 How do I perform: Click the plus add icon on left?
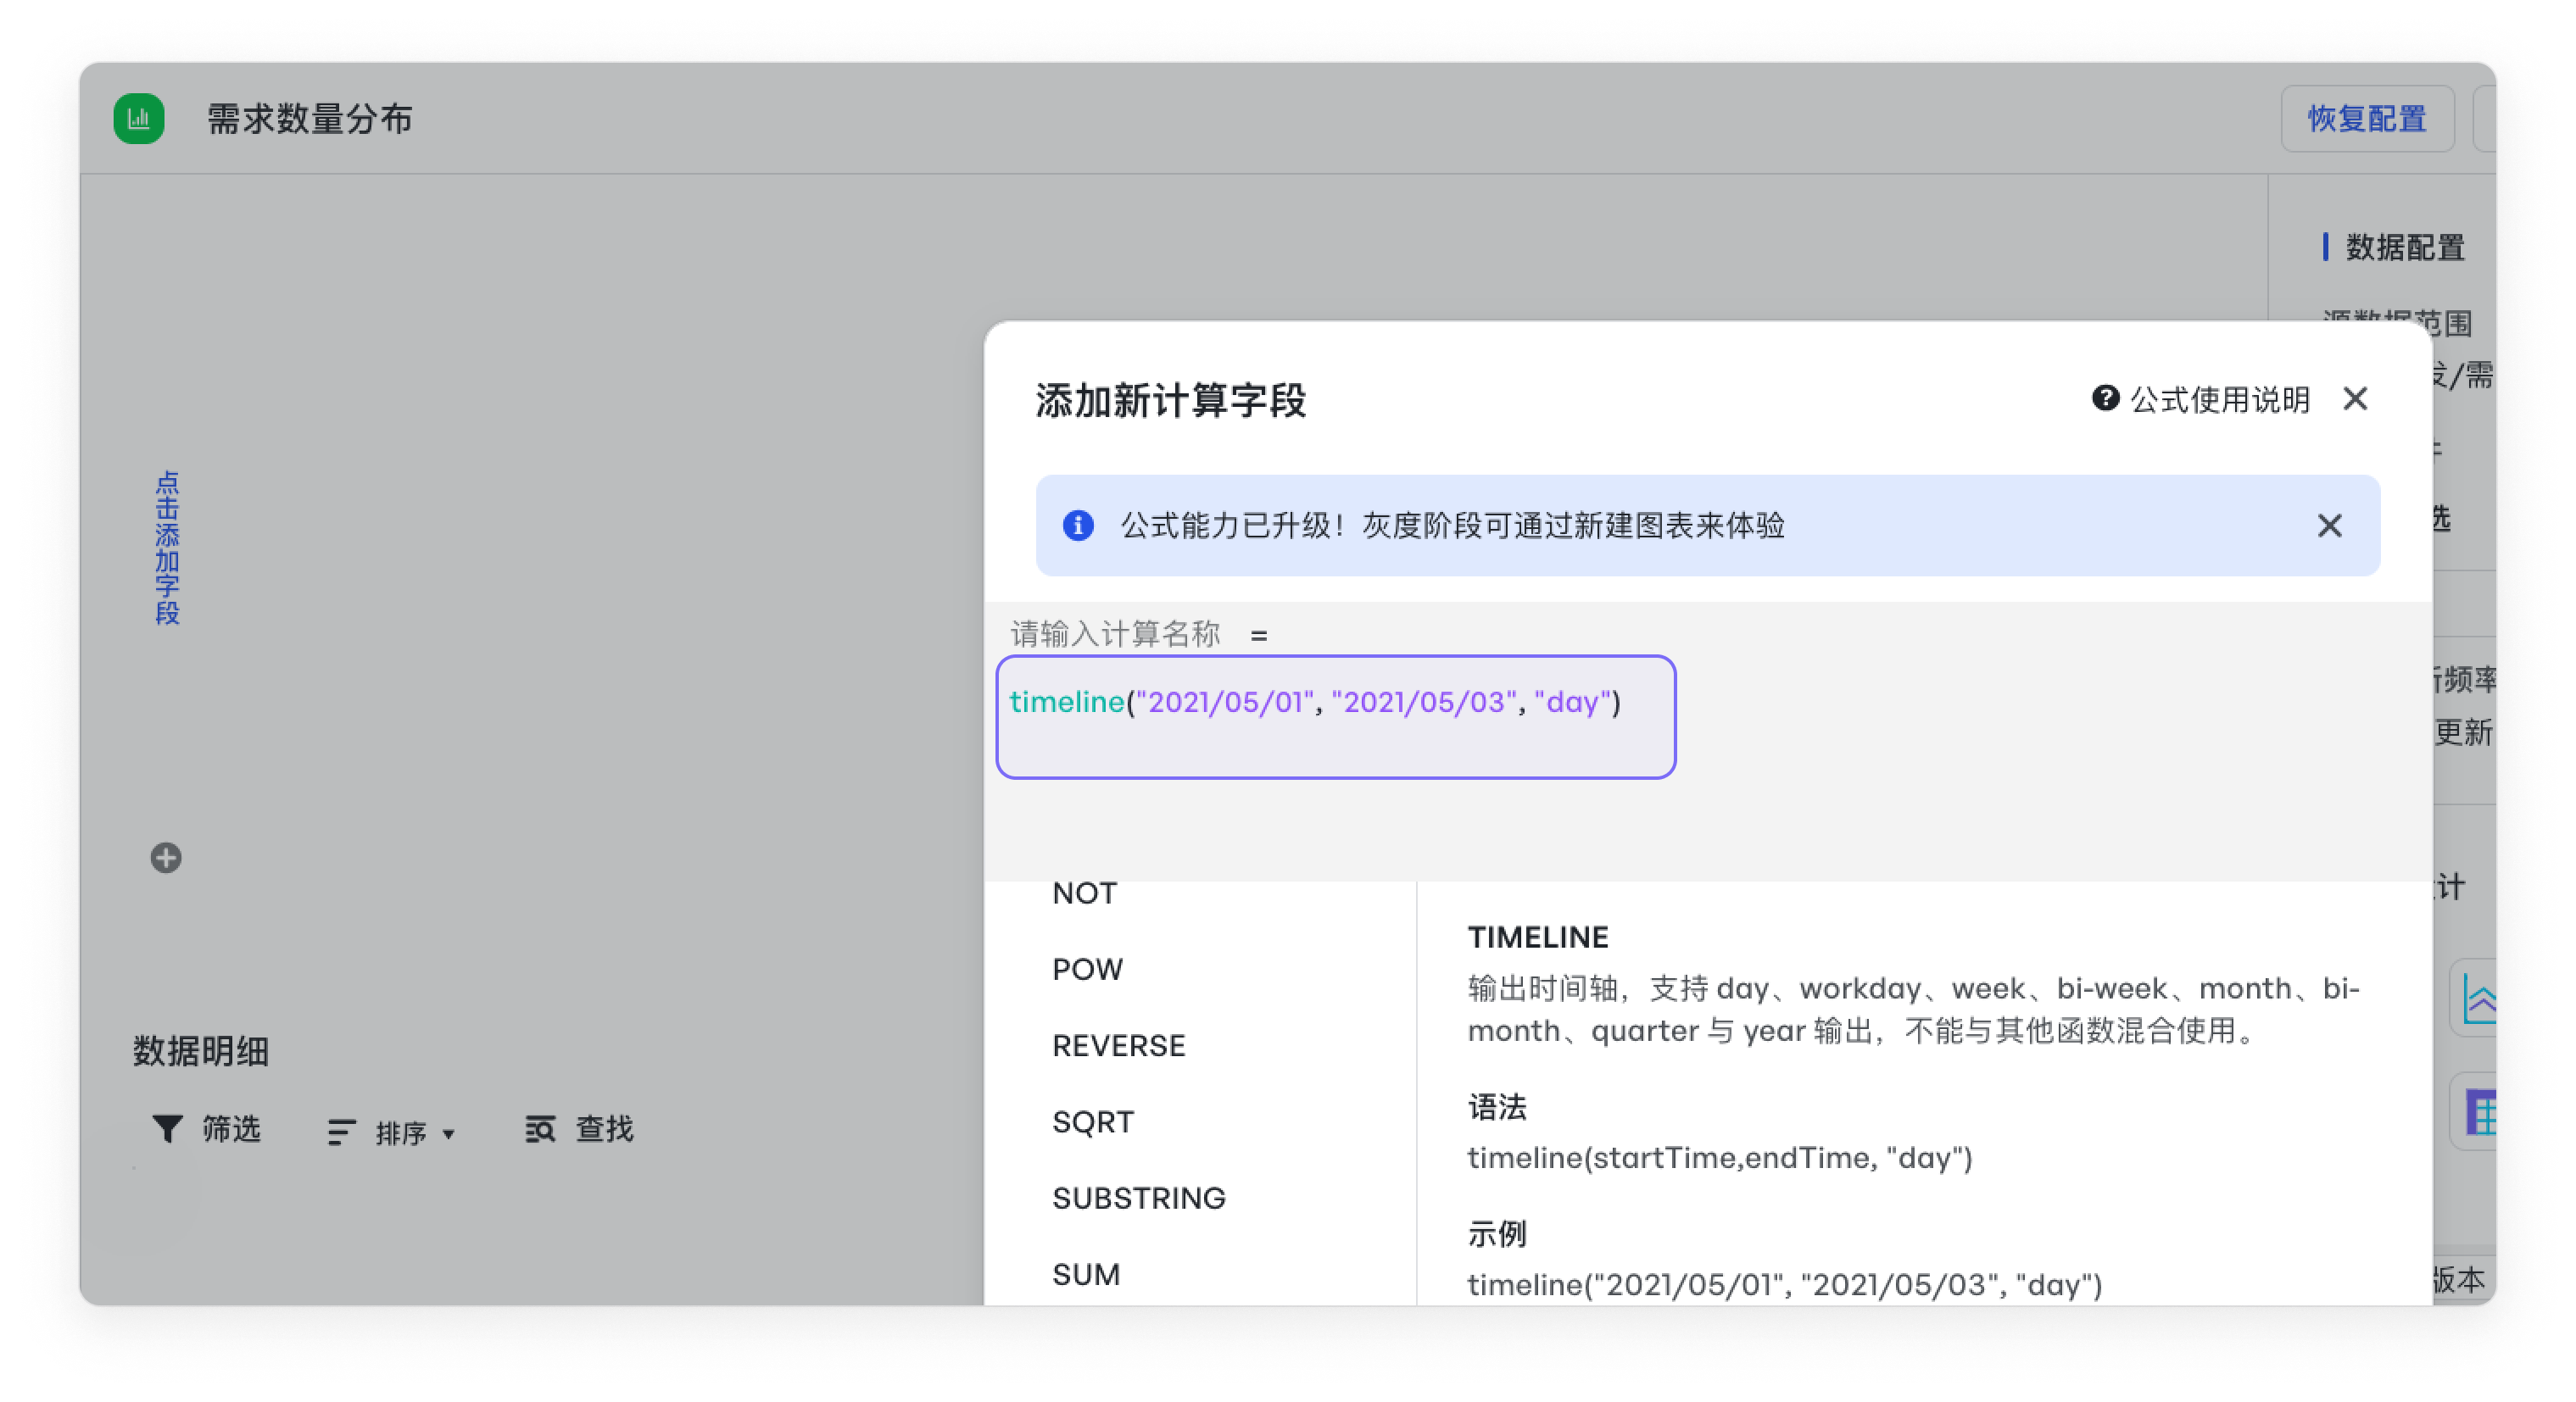pos(166,857)
